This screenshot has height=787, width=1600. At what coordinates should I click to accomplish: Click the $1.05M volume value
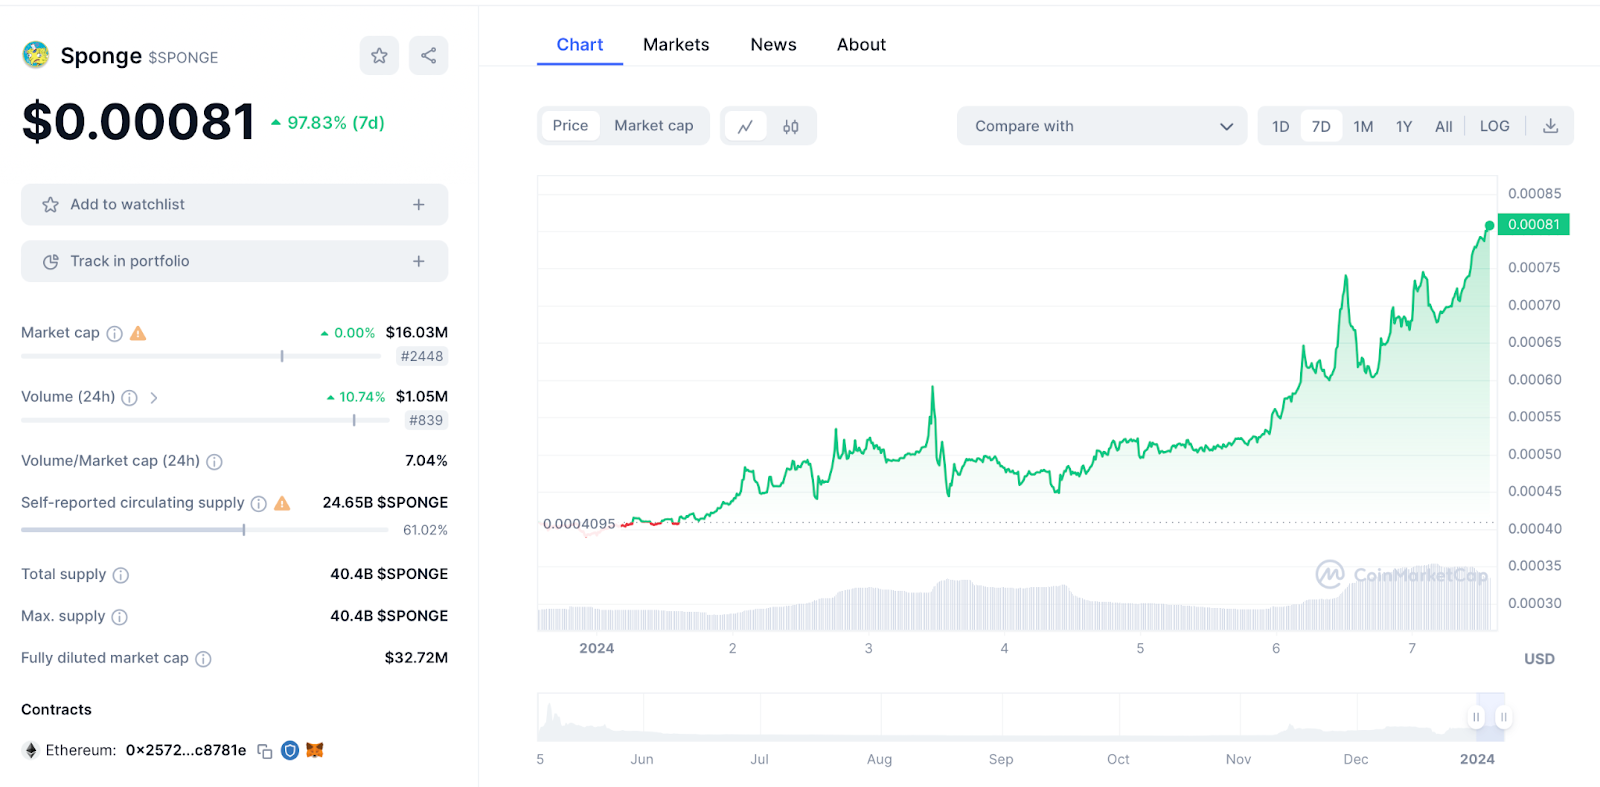422,397
